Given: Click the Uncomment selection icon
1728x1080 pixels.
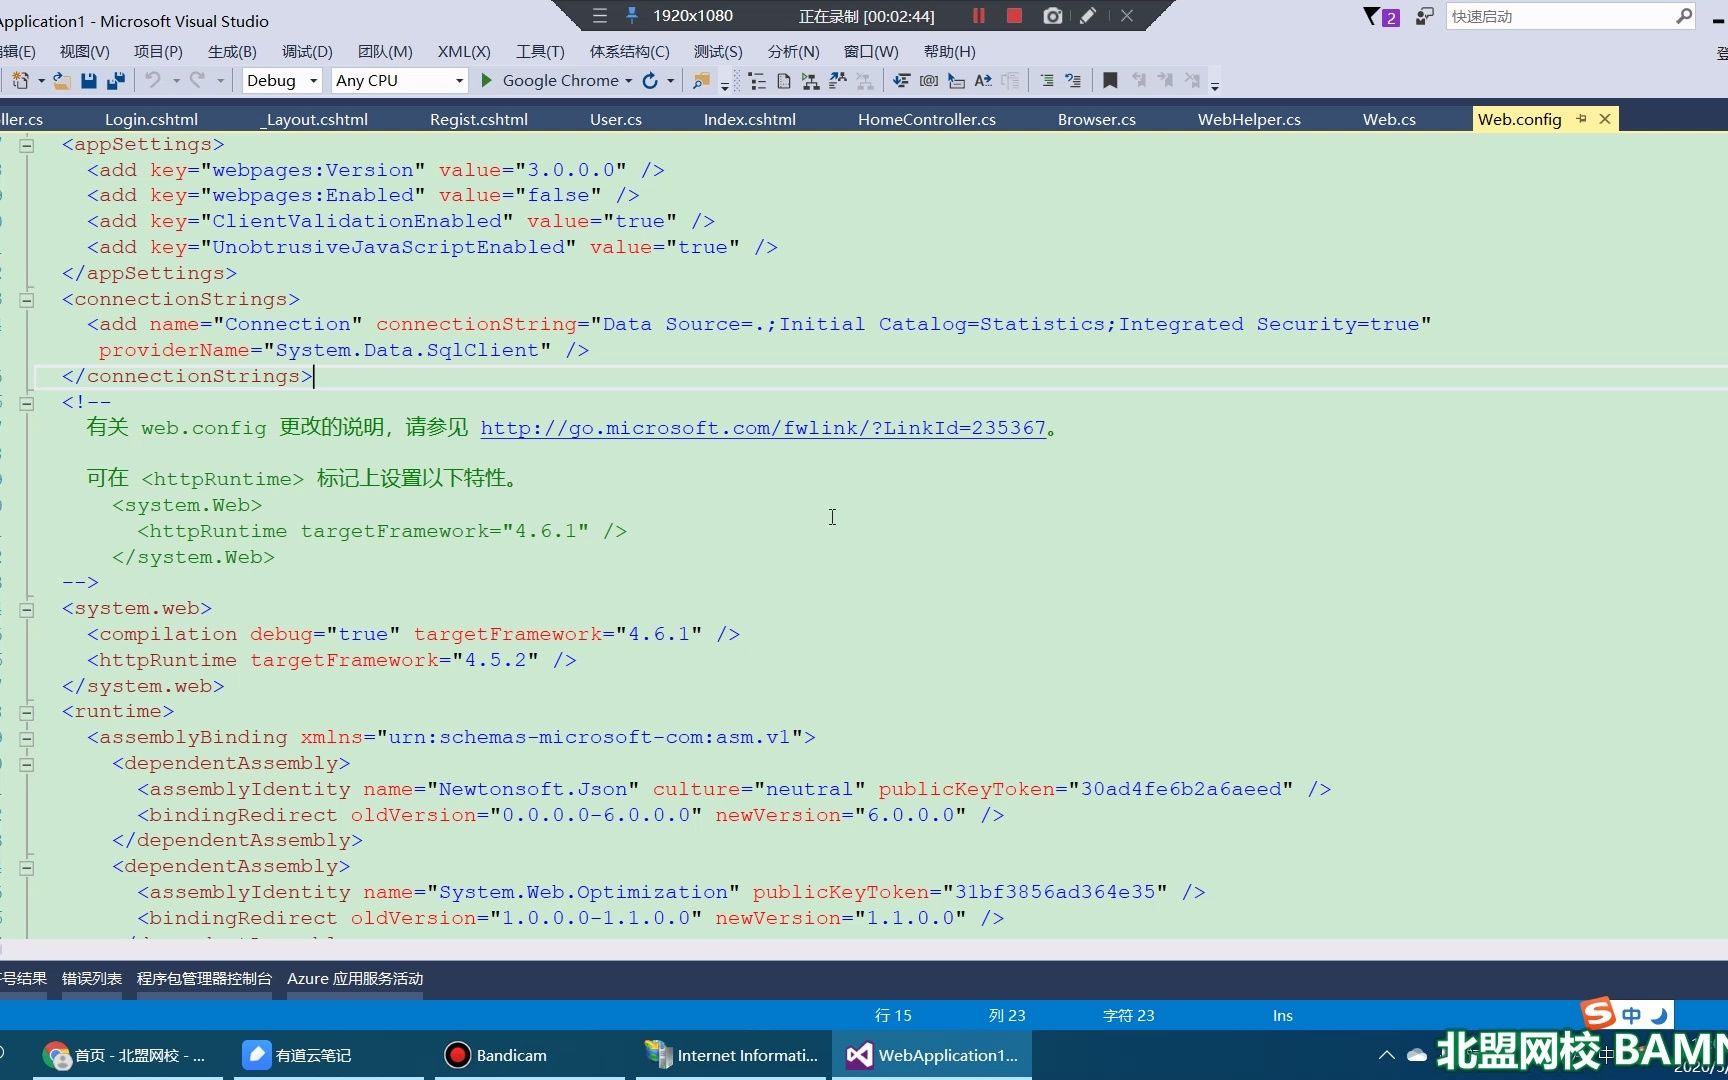Looking at the screenshot, I should point(1073,81).
